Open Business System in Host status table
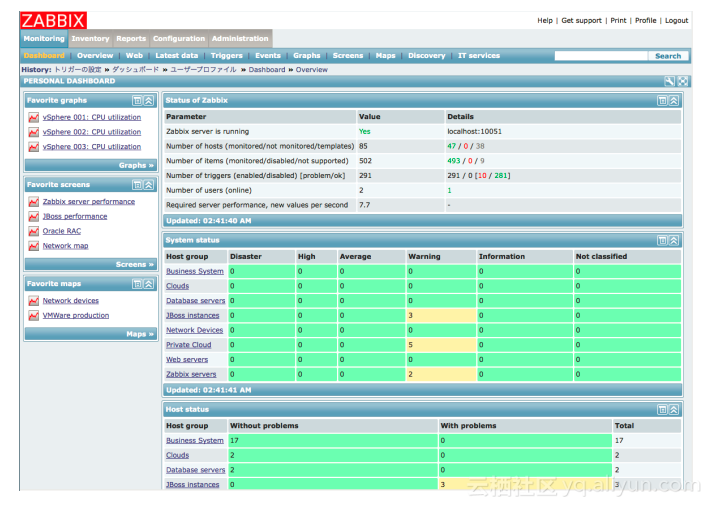Image resolution: width=712 pixels, height=508 pixels. pos(195,441)
